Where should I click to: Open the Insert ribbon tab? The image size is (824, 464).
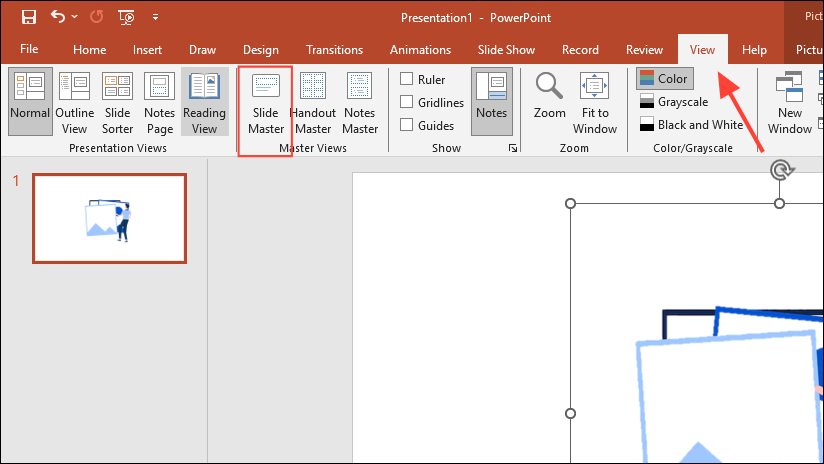coord(147,49)
